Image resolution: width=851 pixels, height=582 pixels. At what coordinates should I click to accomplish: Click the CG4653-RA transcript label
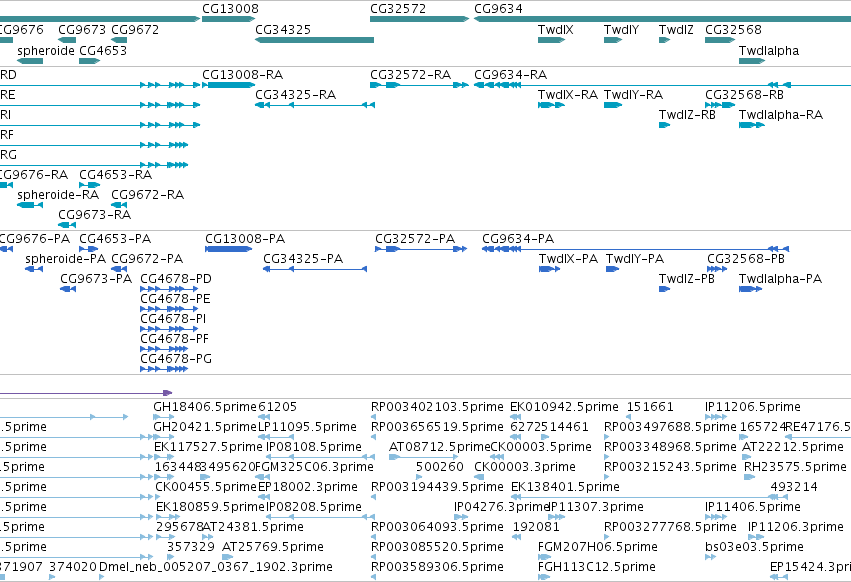115,174
